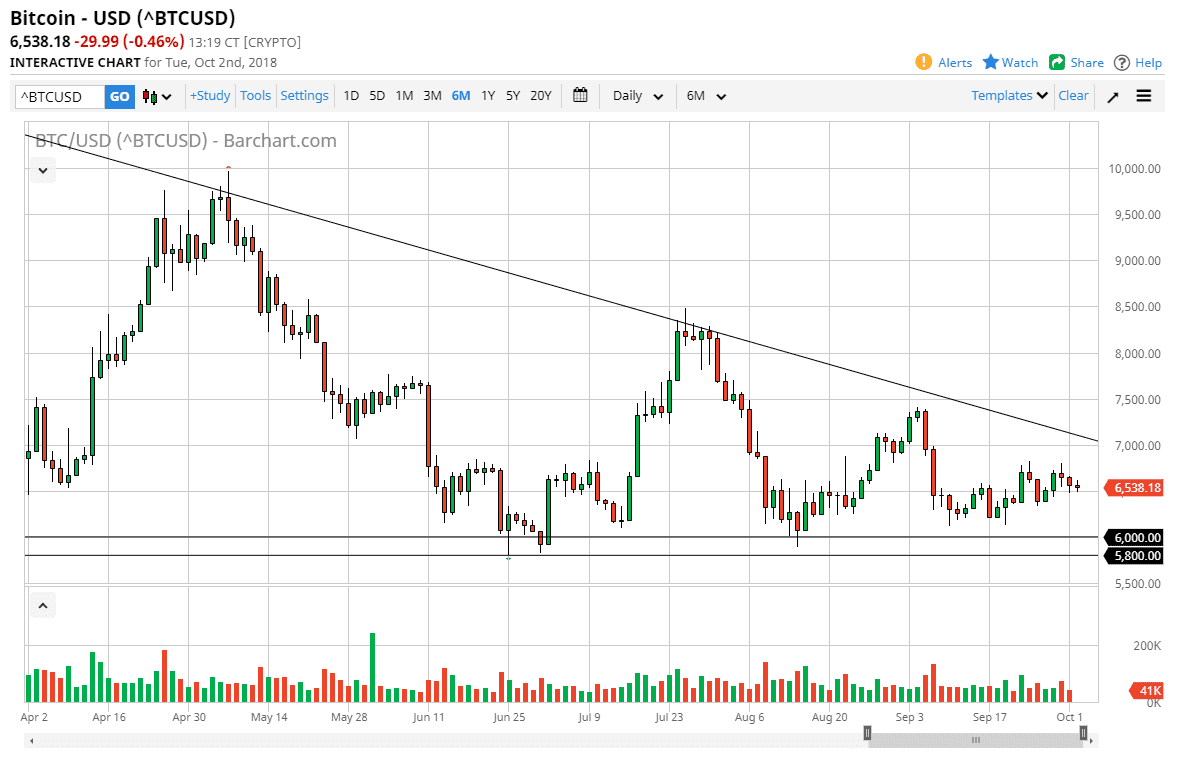
Task: Switch to the 3M time range
Action: [432, 96]
